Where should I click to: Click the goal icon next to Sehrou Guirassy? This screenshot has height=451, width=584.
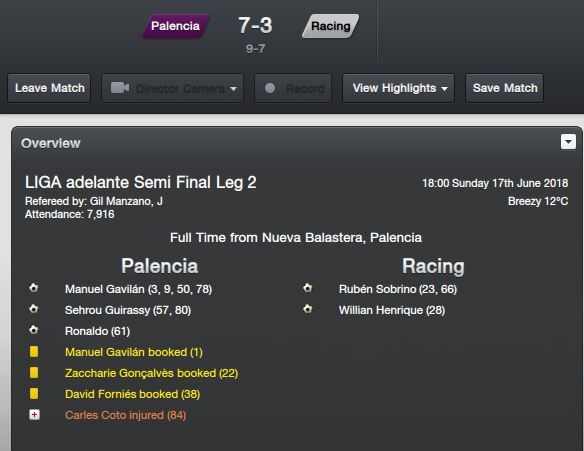coord(34,309)
